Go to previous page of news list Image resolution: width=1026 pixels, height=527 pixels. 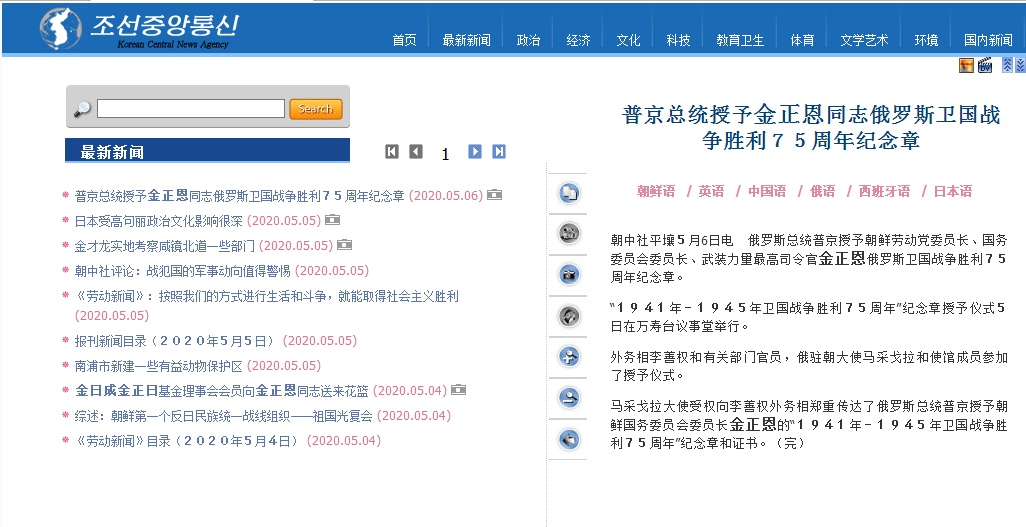pos(416,152)
